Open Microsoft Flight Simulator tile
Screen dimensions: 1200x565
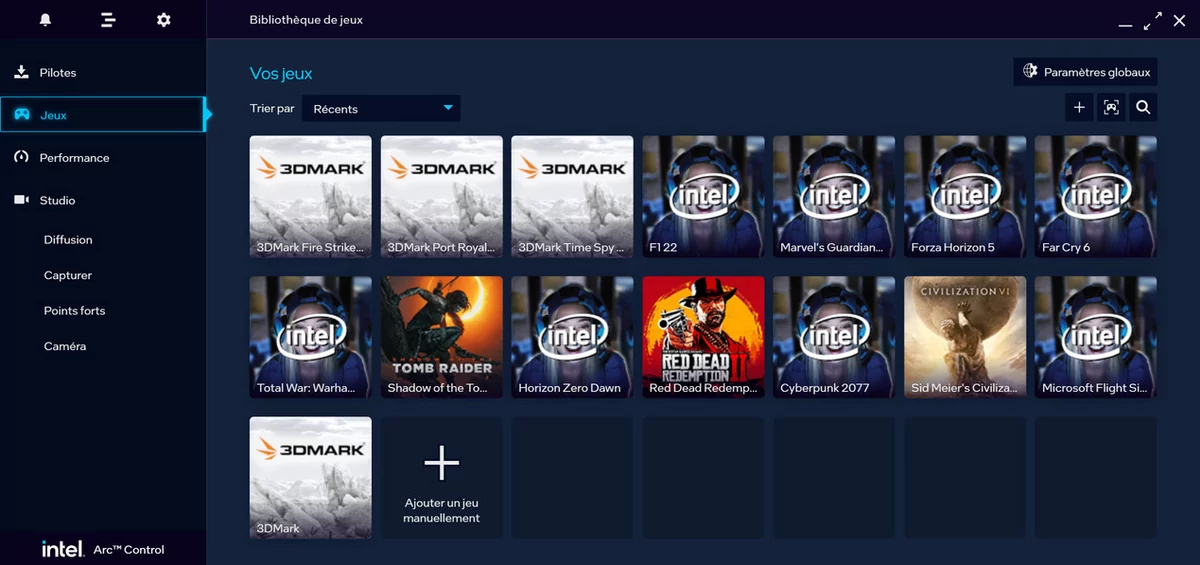click(x=1096, y=338)
